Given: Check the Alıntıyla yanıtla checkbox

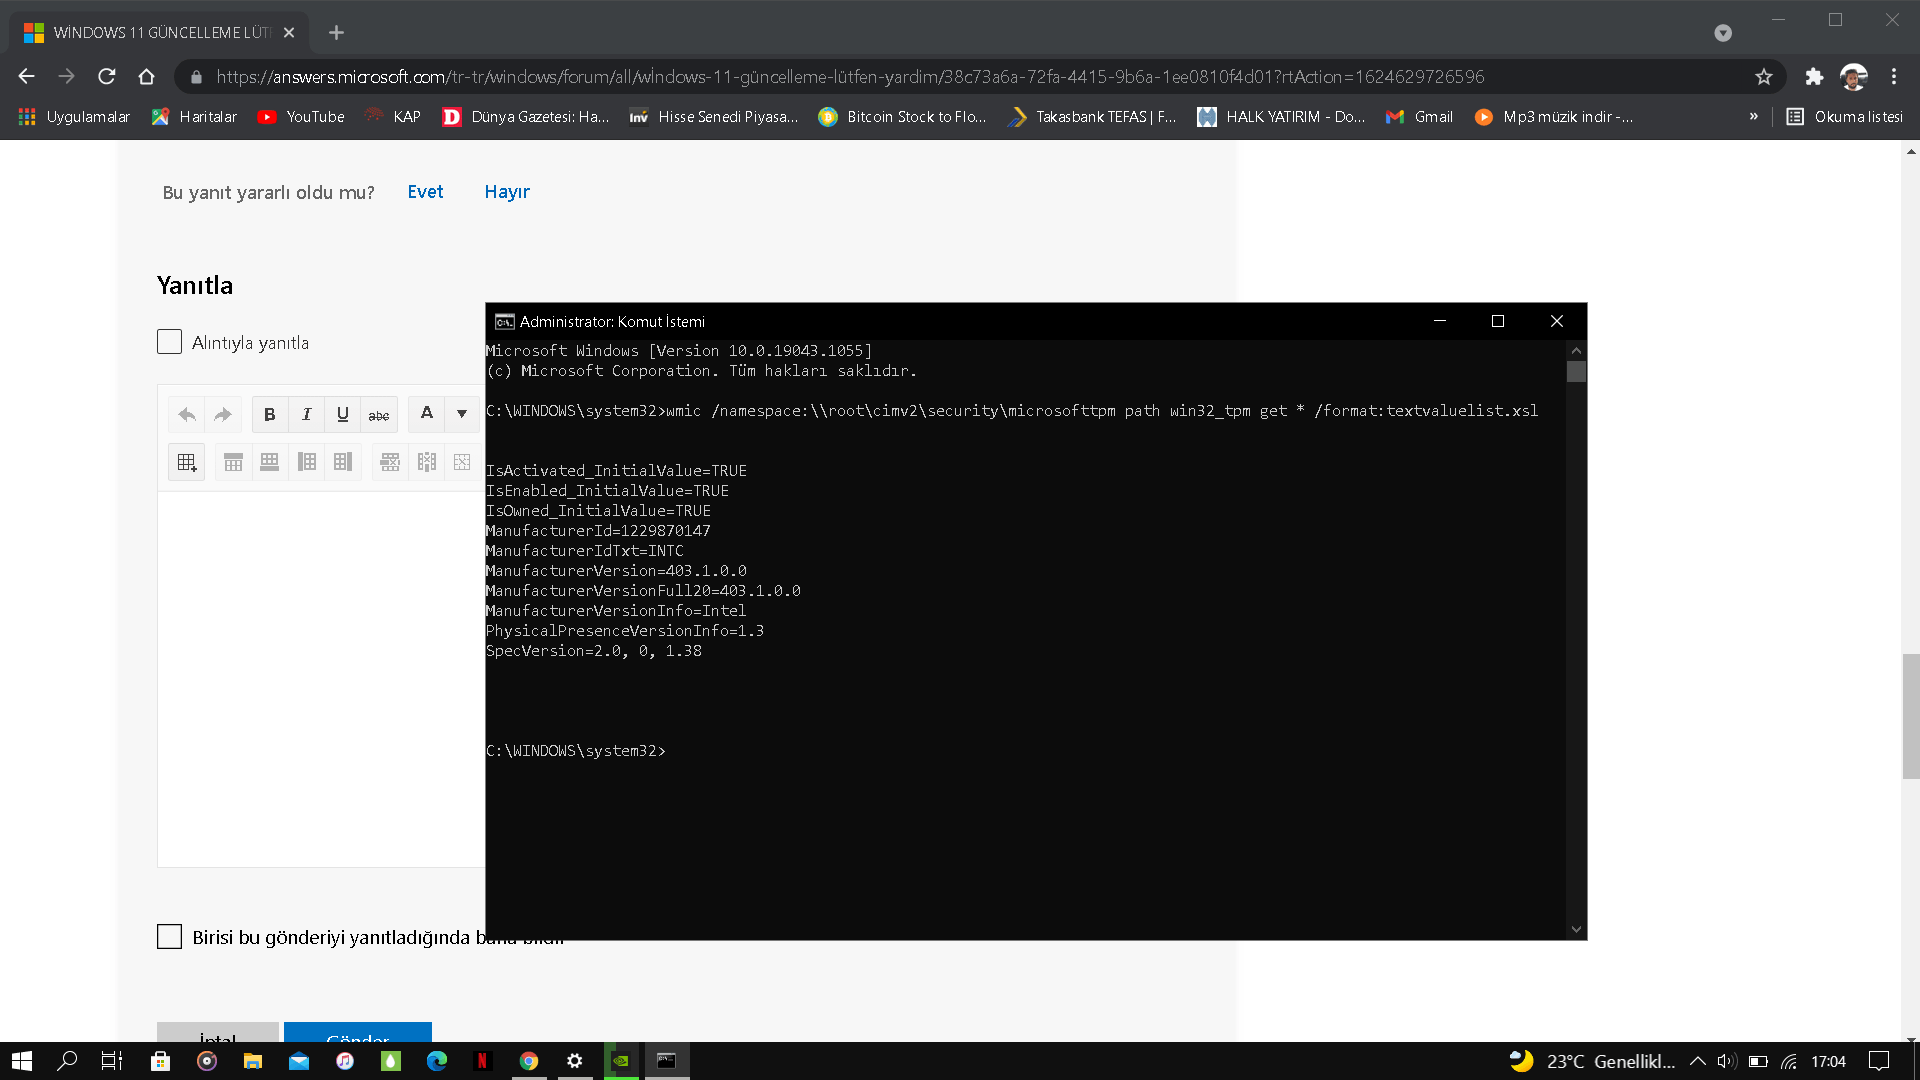Looking at the screenshot, I should [169, 342].
